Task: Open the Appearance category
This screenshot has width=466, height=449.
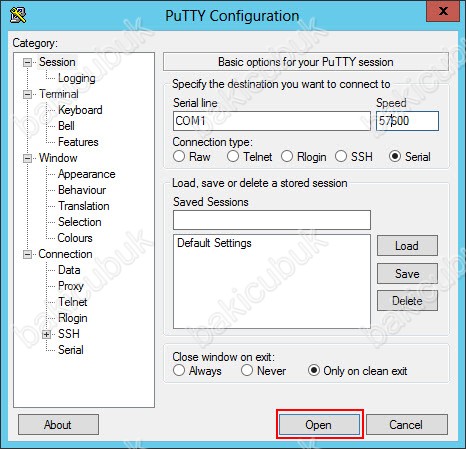Action: [86, 174]
